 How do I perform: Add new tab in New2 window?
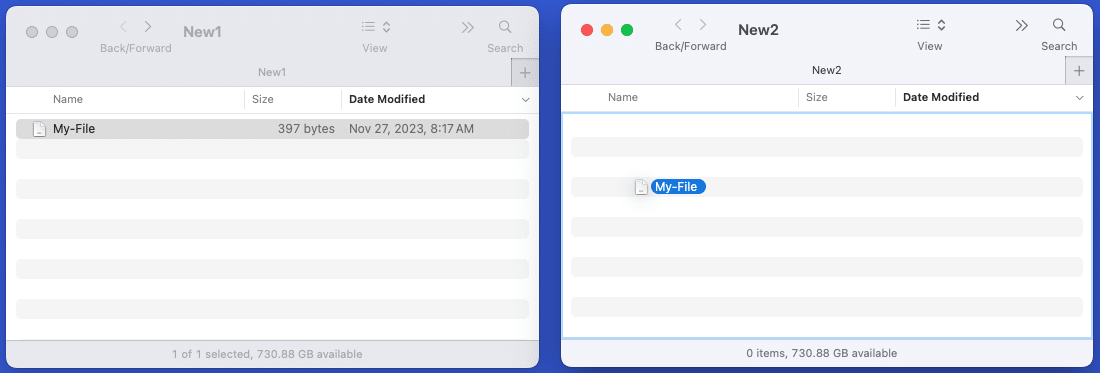point(1079,71)
